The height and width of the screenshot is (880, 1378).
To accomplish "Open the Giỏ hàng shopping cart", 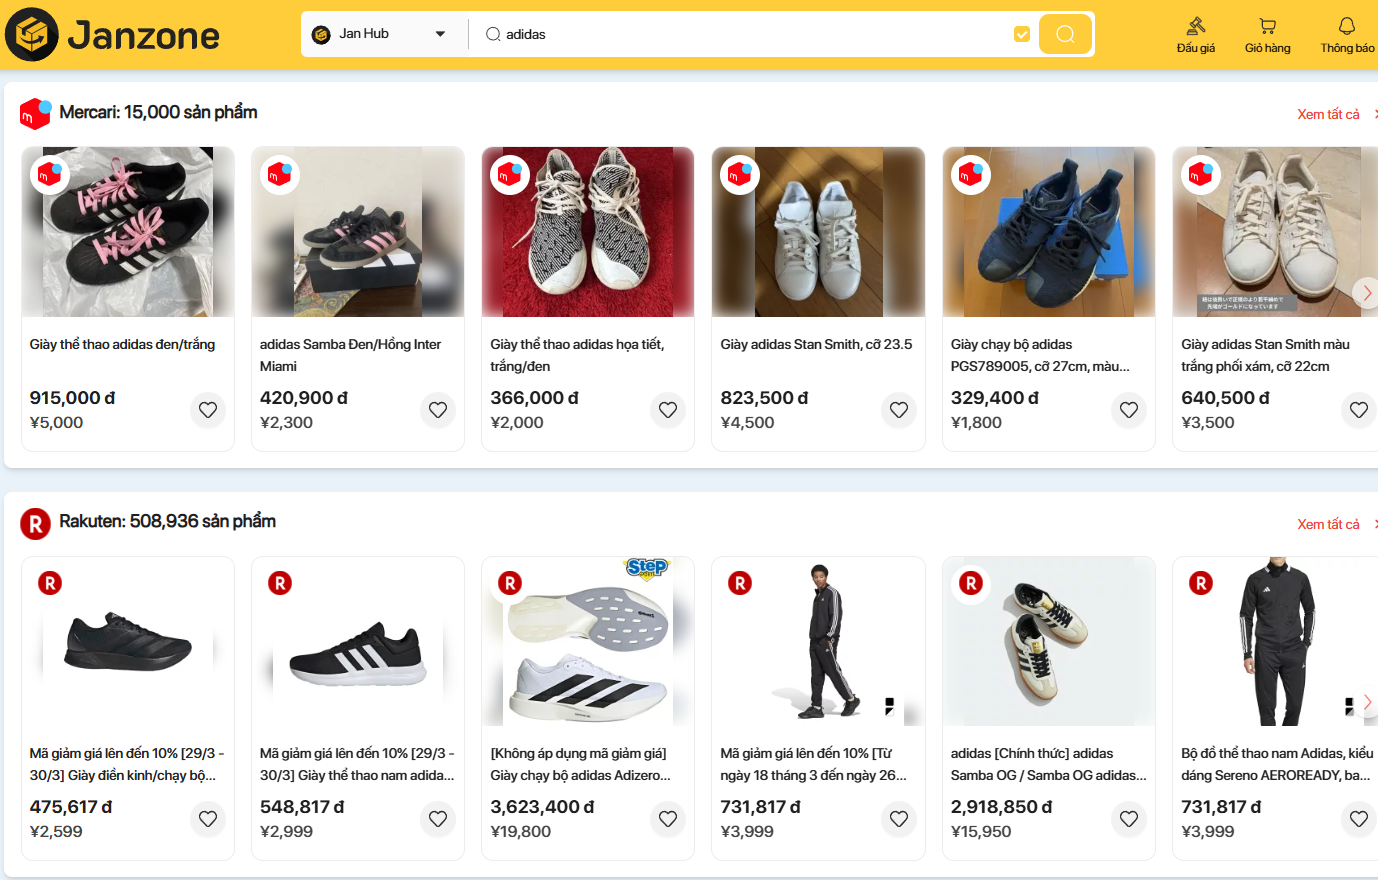I will 1267,34.
